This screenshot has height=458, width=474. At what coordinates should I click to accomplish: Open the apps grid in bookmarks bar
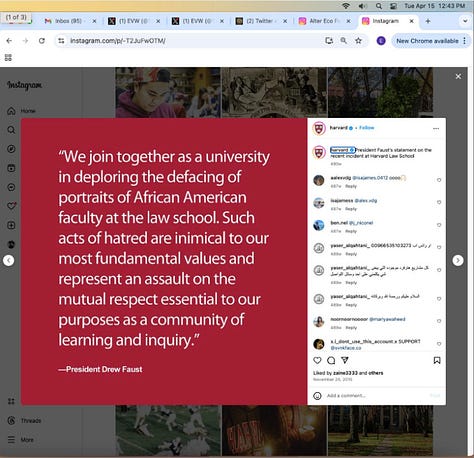(x=8, y=58)
